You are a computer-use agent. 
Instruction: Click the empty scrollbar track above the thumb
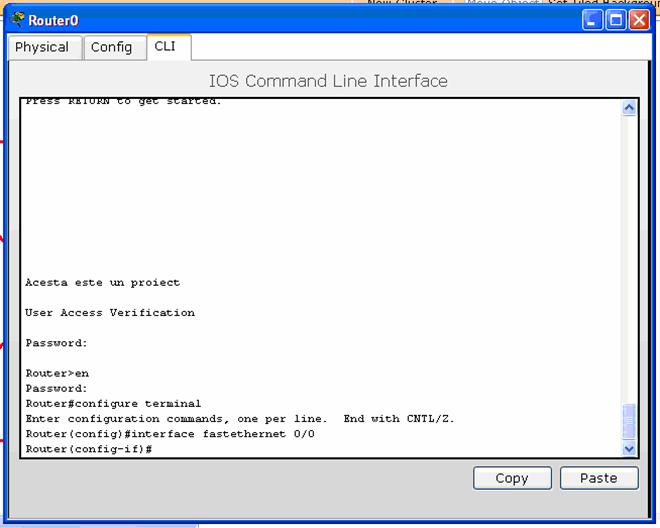click(629, 260)
